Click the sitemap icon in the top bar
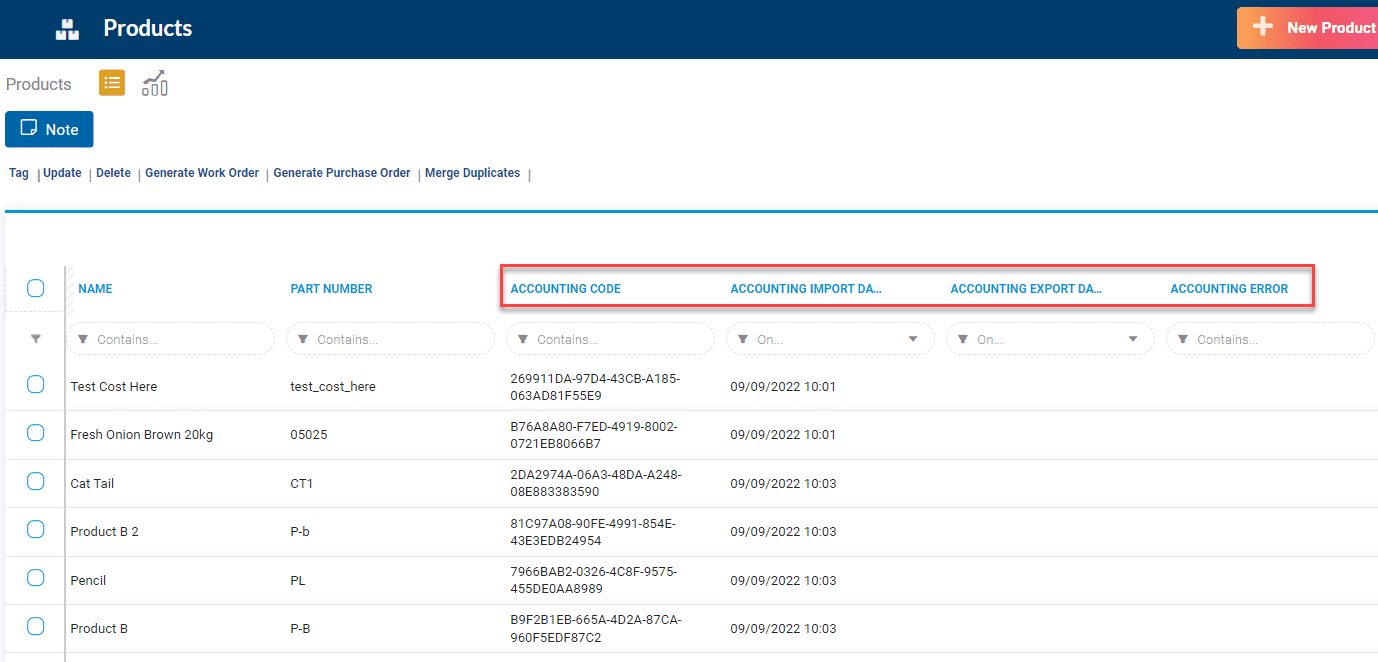This screenshot has width=1378, height=662. [x=66, y=28]
